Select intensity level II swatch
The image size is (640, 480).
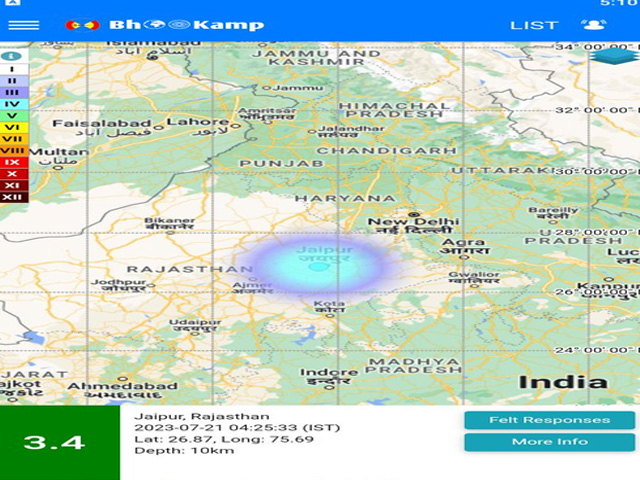pyautogui.click(x=14, y=81)
